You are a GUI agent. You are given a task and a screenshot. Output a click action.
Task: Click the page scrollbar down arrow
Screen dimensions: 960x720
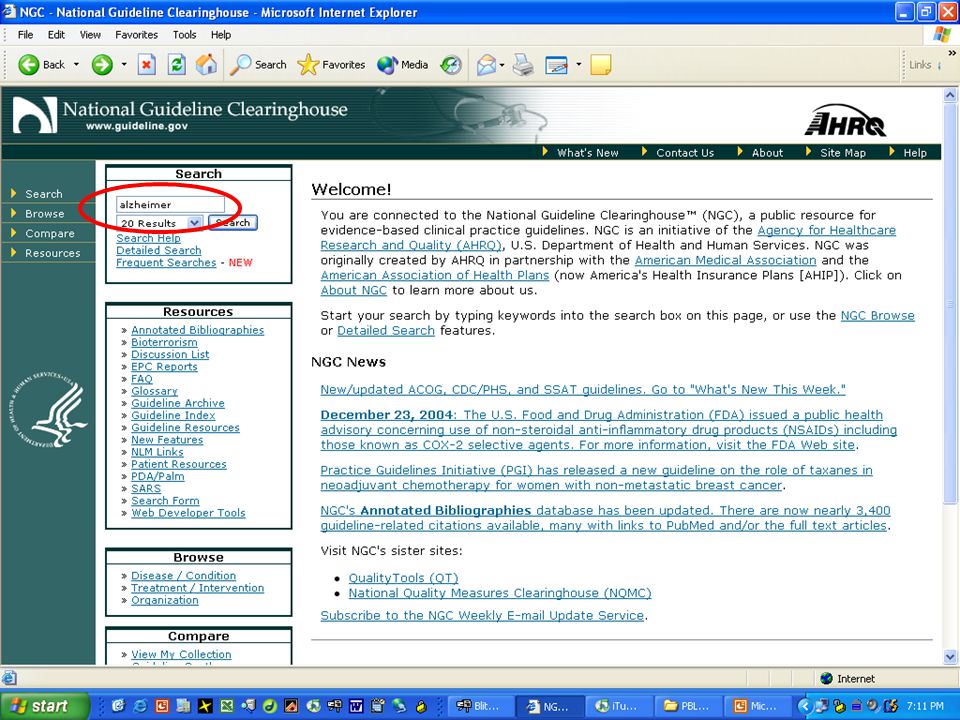[950, 657]
